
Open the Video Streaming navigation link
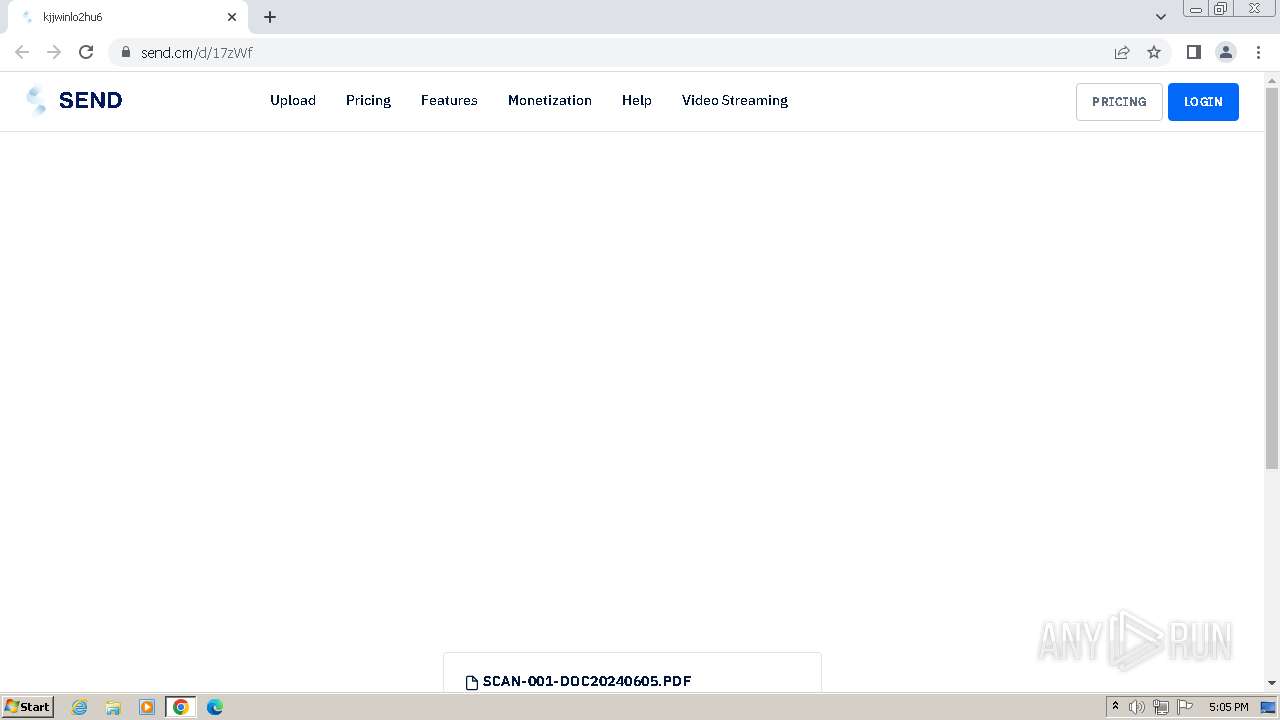[x=735, y=100]
